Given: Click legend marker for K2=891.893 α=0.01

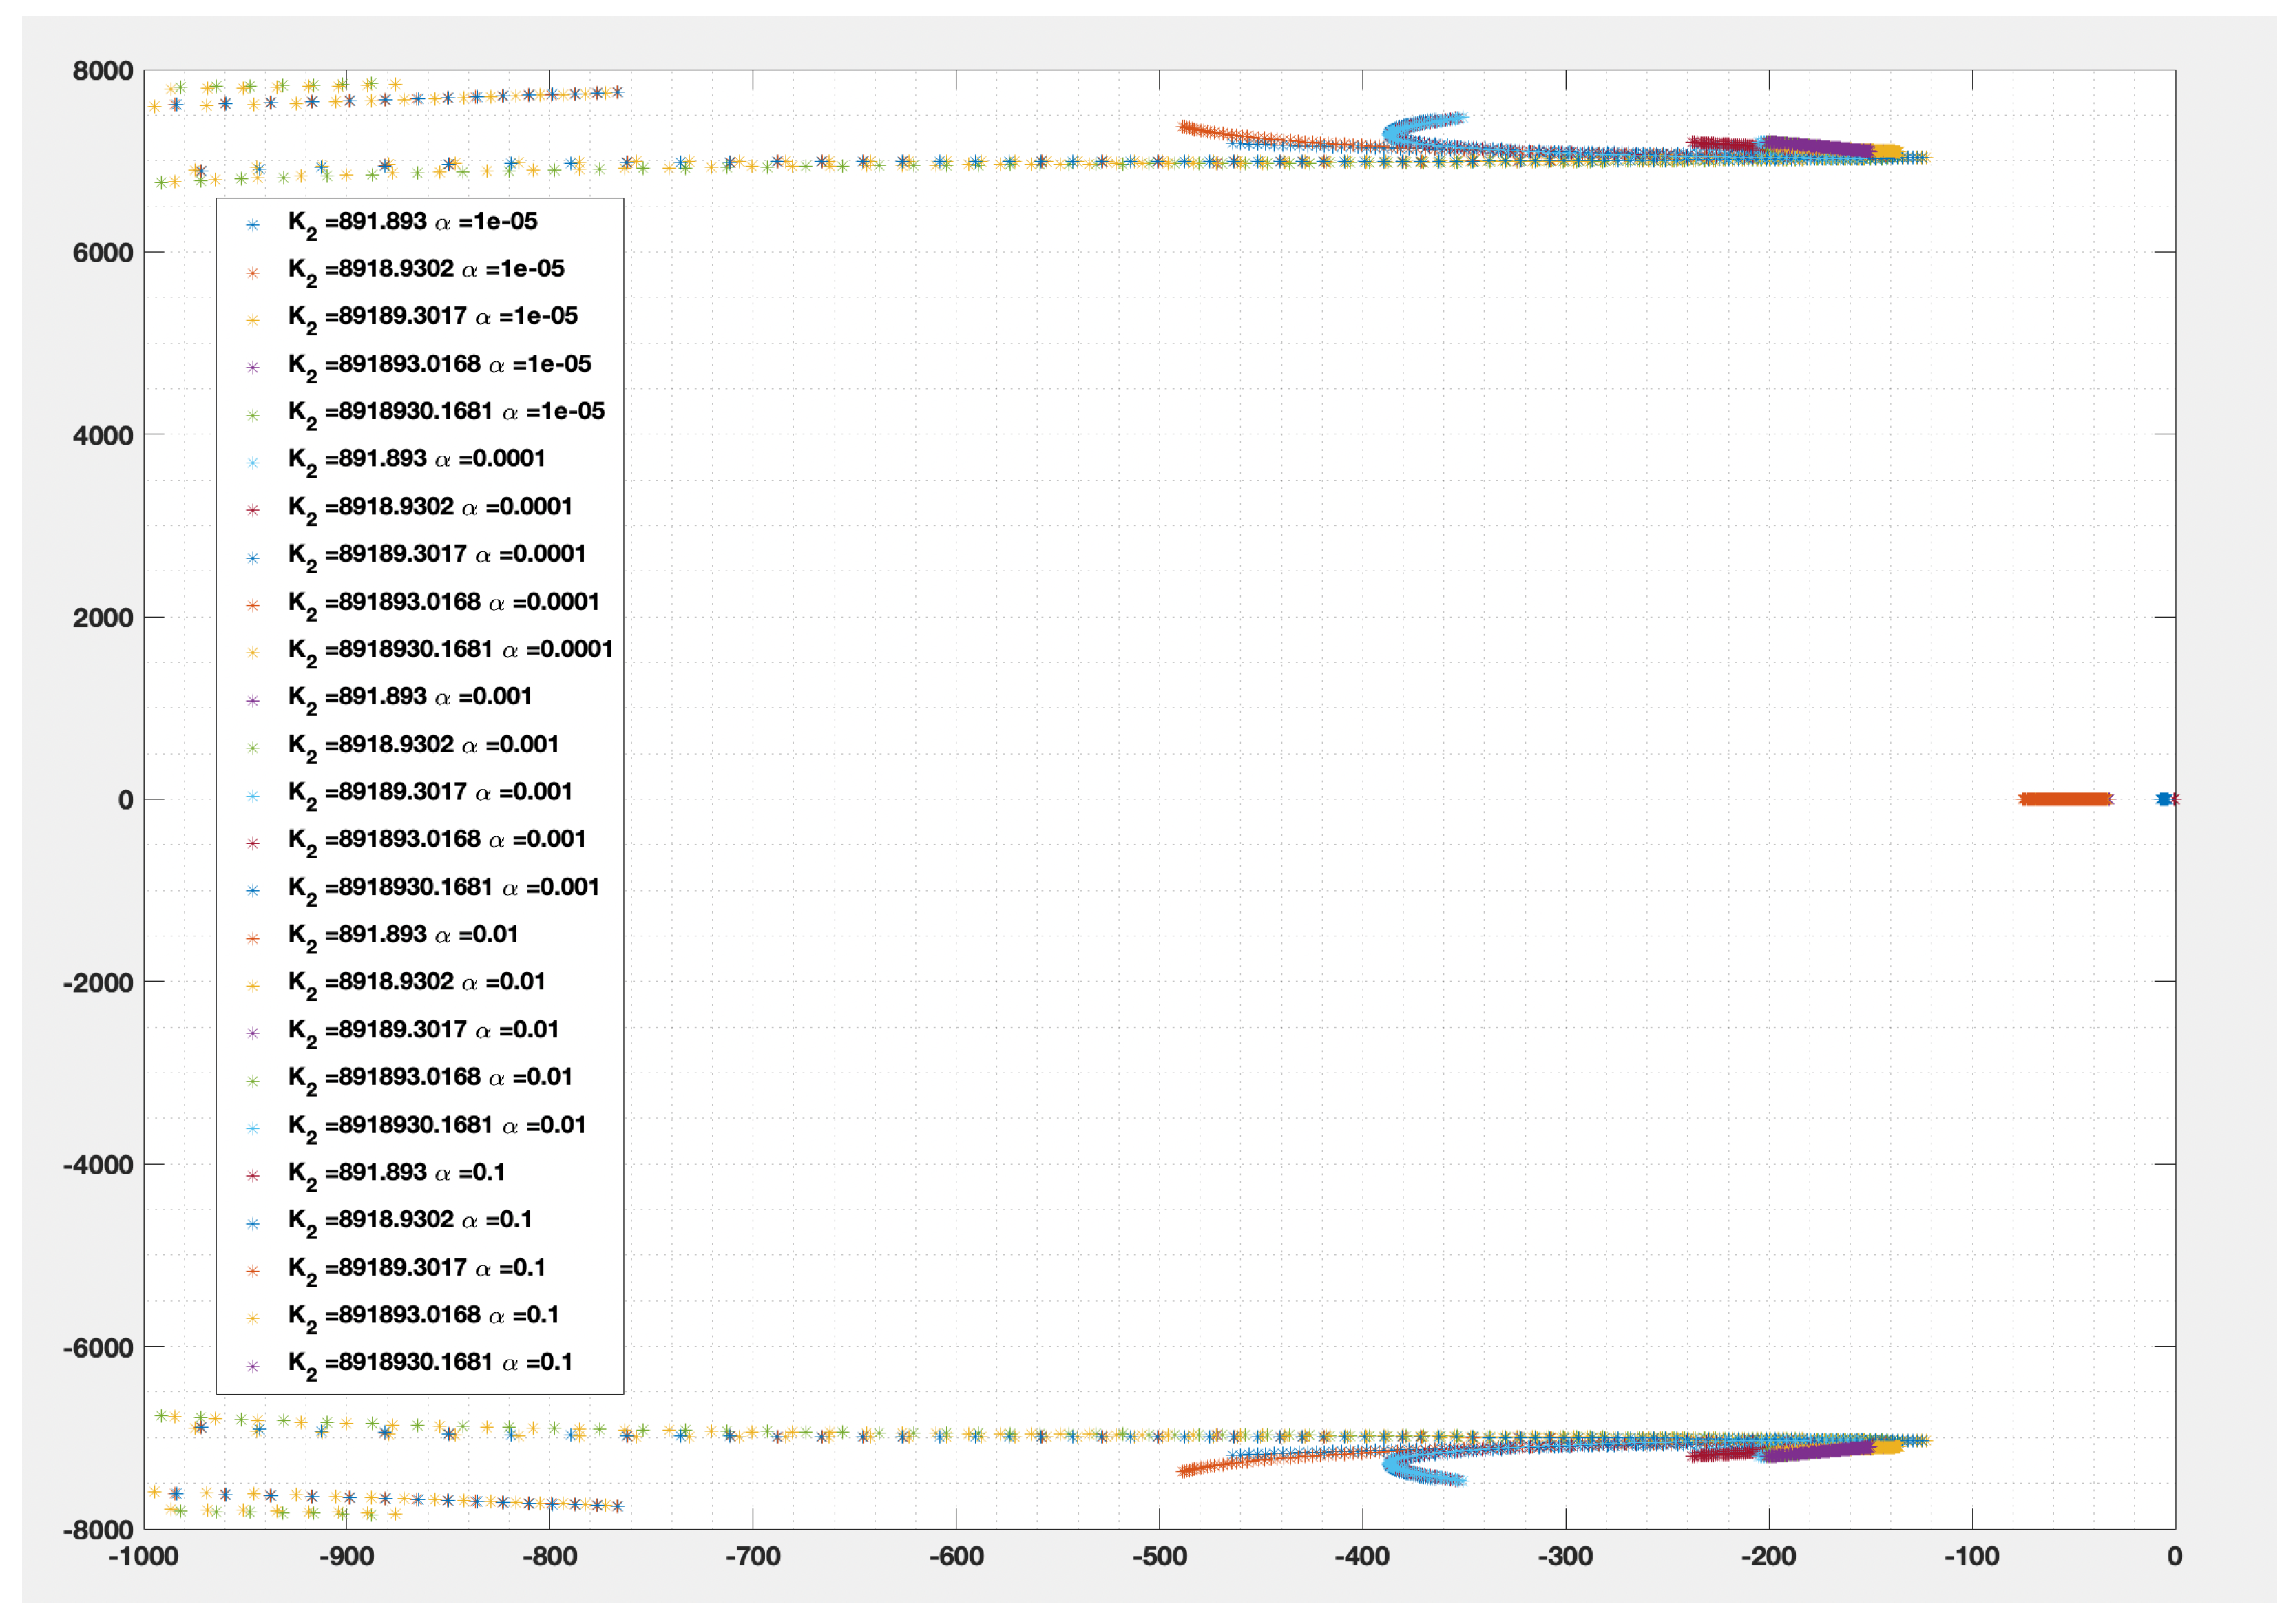Looking at the screenshot, I should [253, 938].
